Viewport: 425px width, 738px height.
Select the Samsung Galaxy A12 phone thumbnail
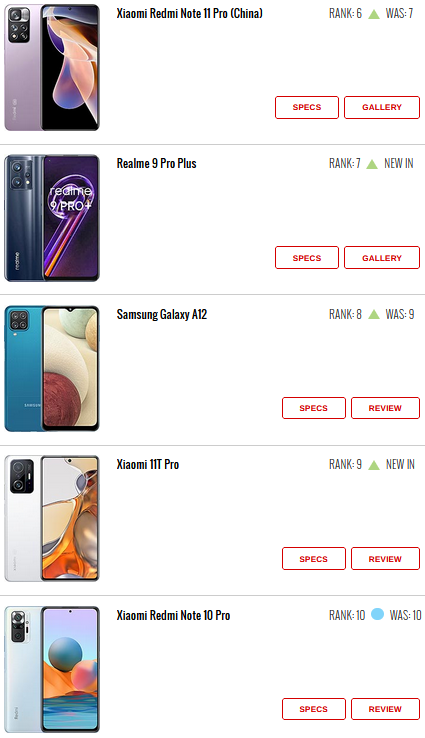[52, 369]
